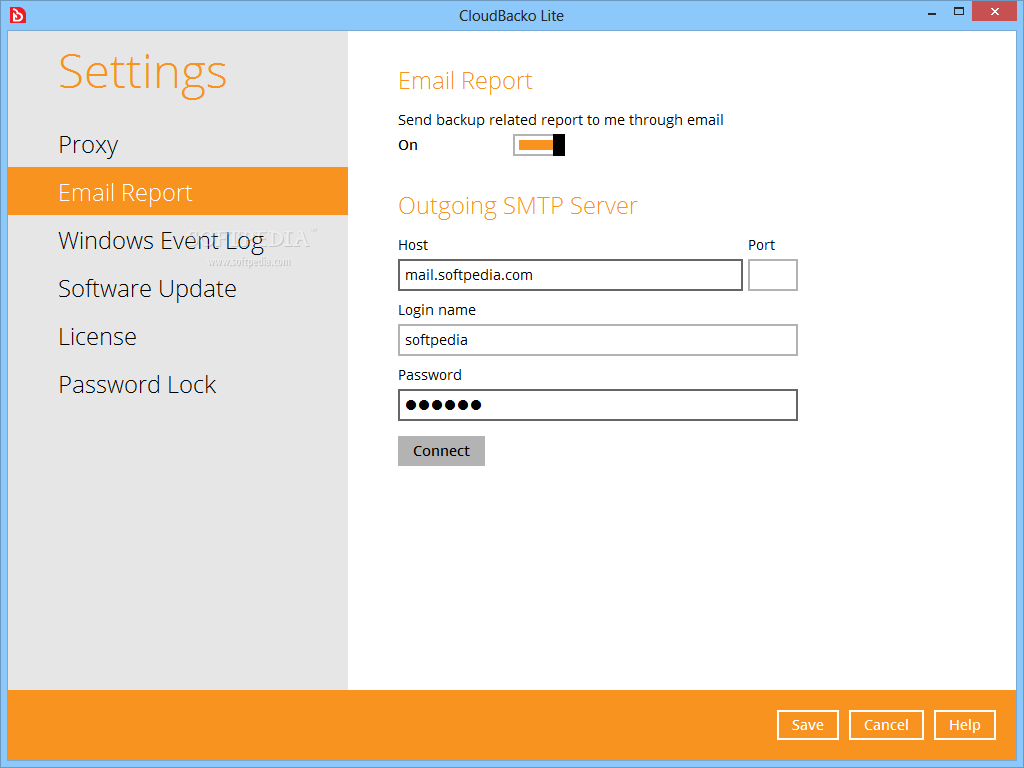
Task: Click the CloudBacko logo in title bar
Action: click(18, 14)
